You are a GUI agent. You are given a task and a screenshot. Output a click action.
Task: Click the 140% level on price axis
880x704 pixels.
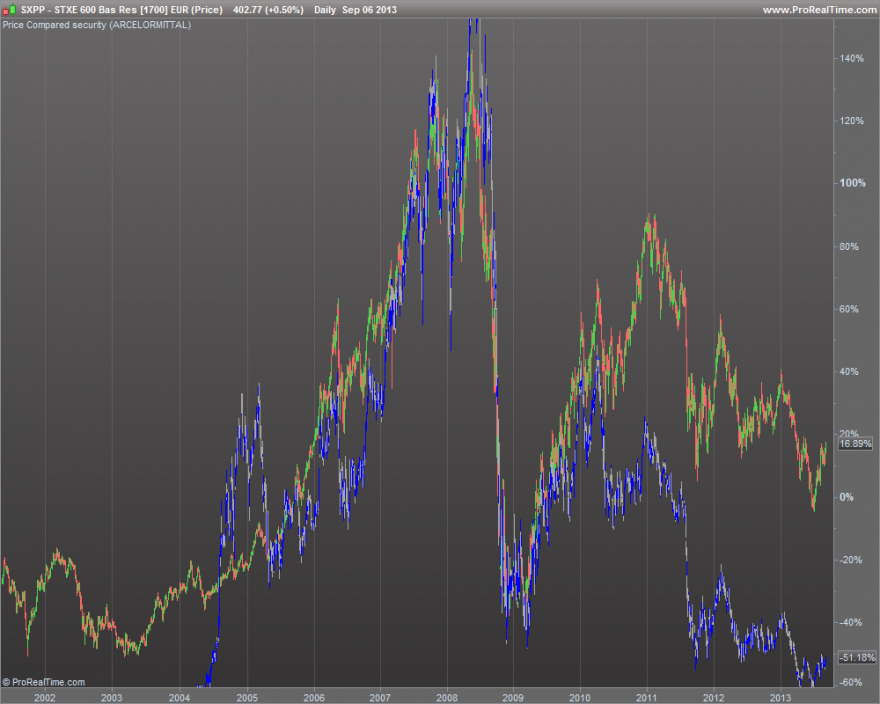[x=852, y=58]
